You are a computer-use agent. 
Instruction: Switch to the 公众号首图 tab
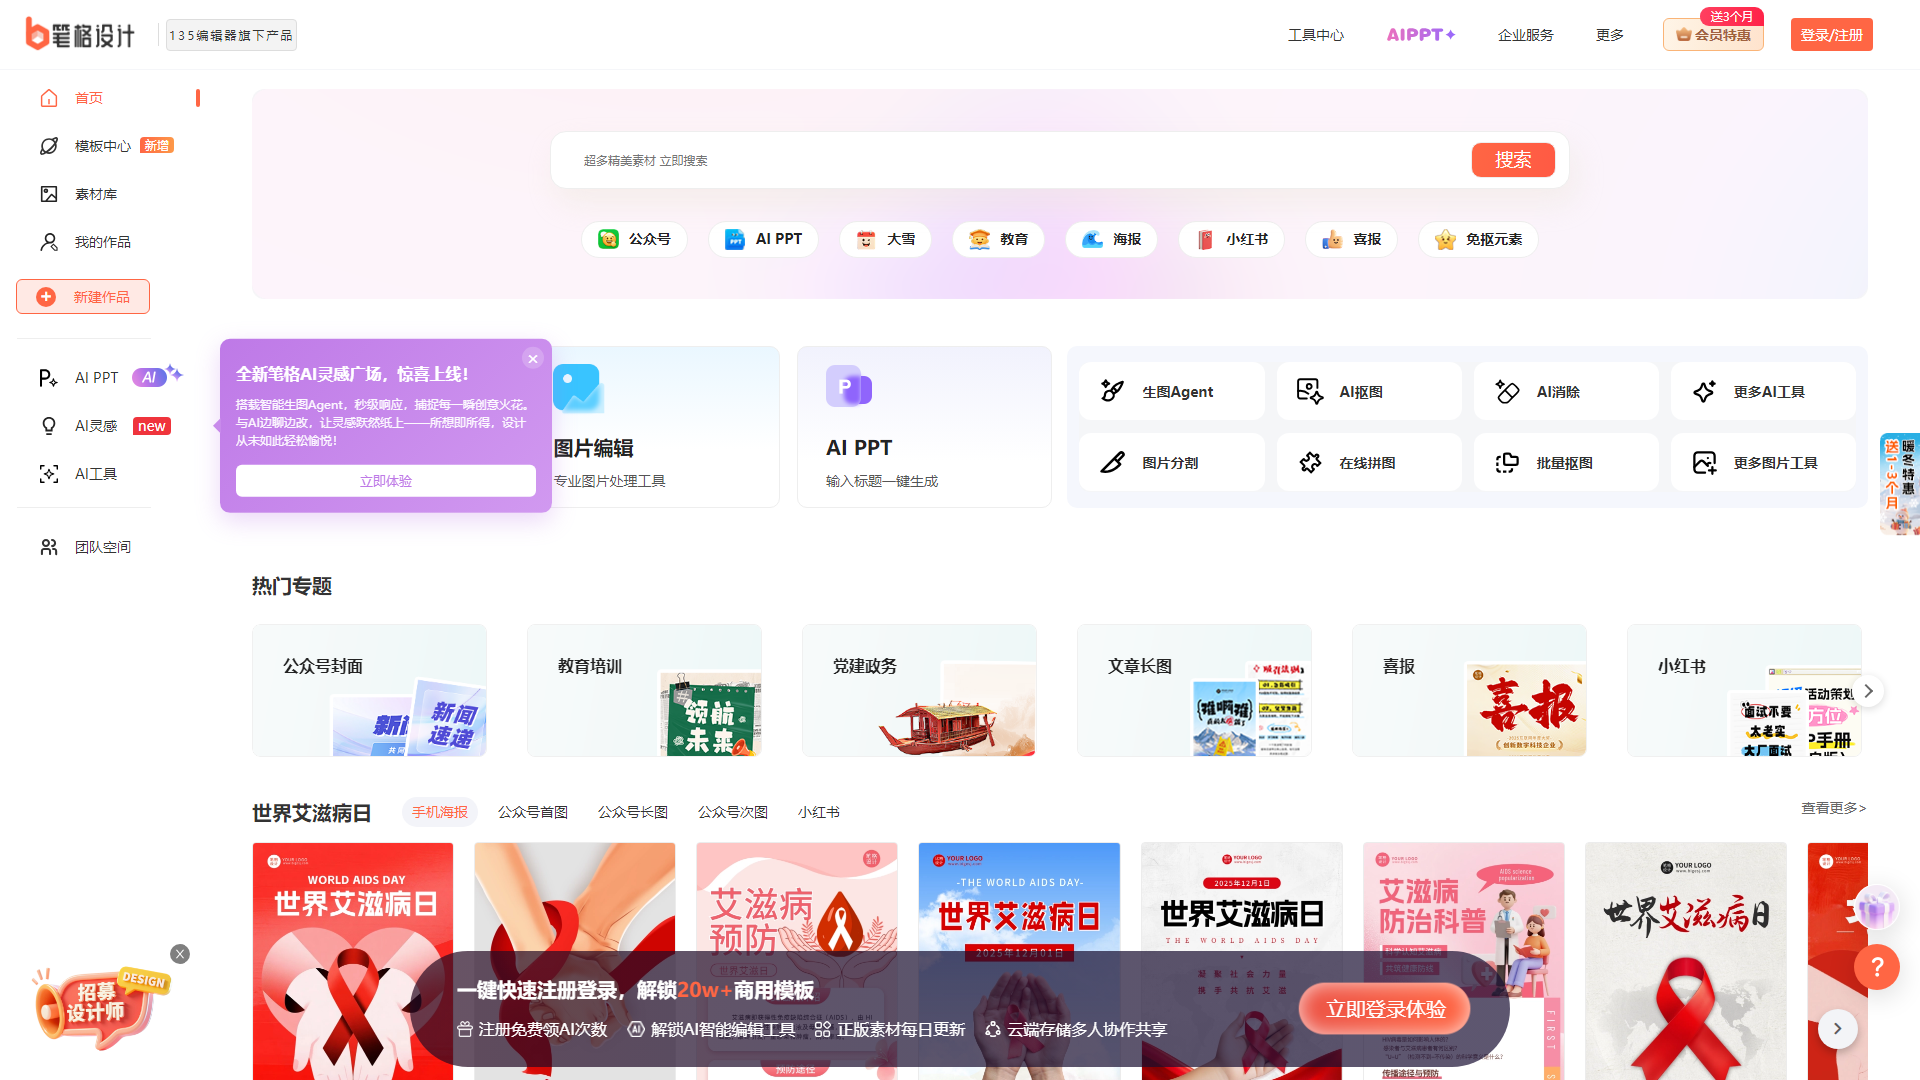point(531,811)
